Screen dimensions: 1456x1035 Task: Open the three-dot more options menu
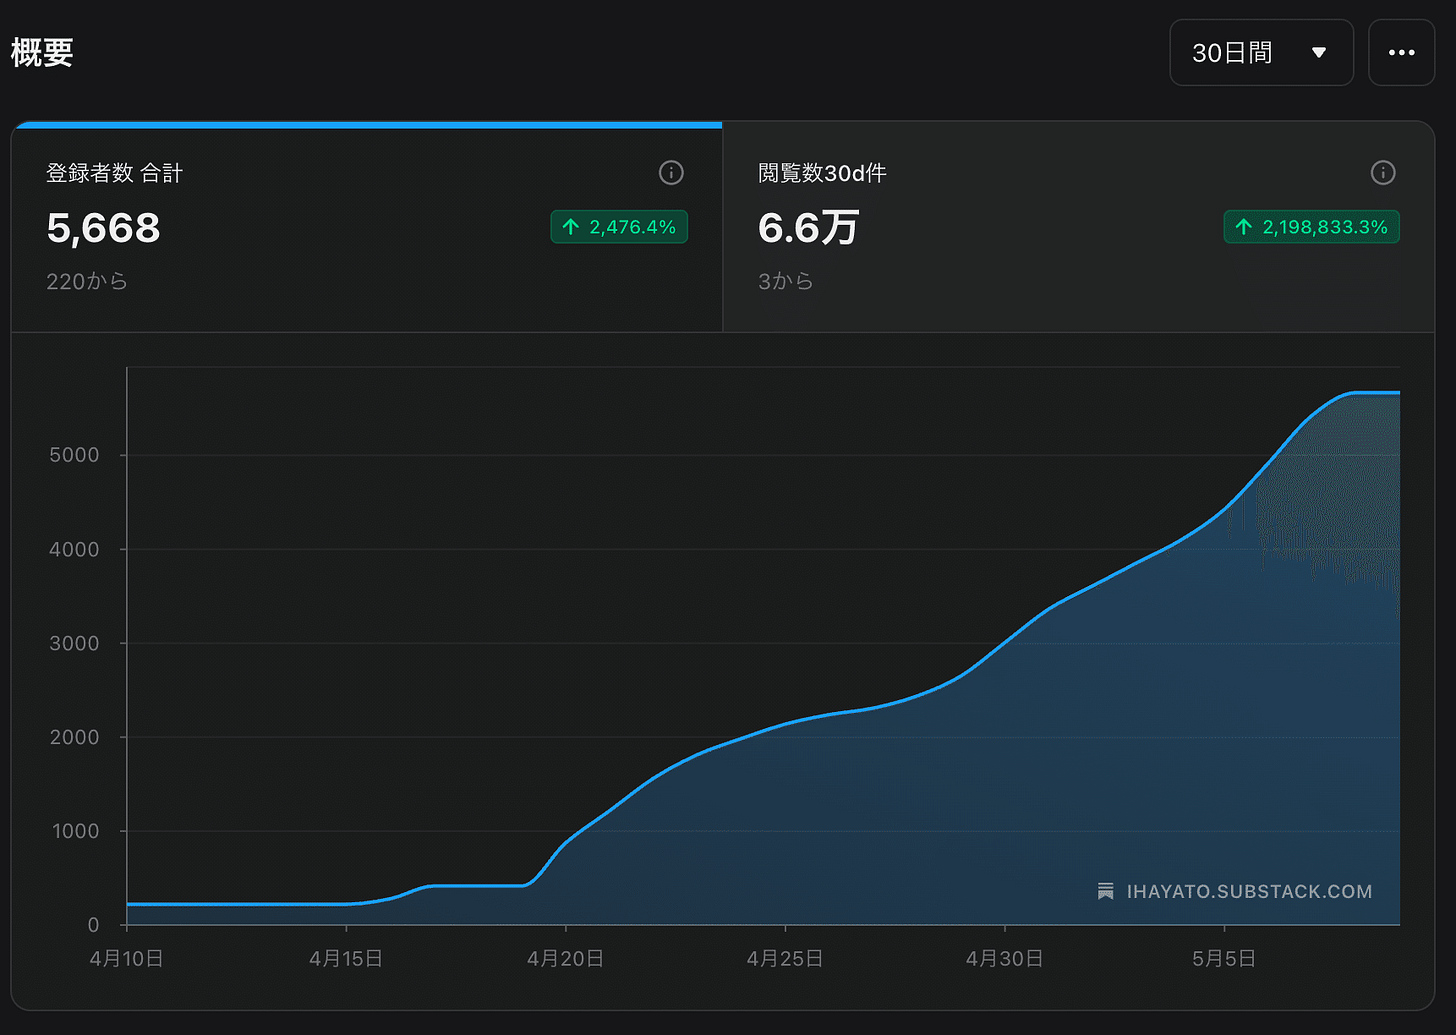(1401, 52)
